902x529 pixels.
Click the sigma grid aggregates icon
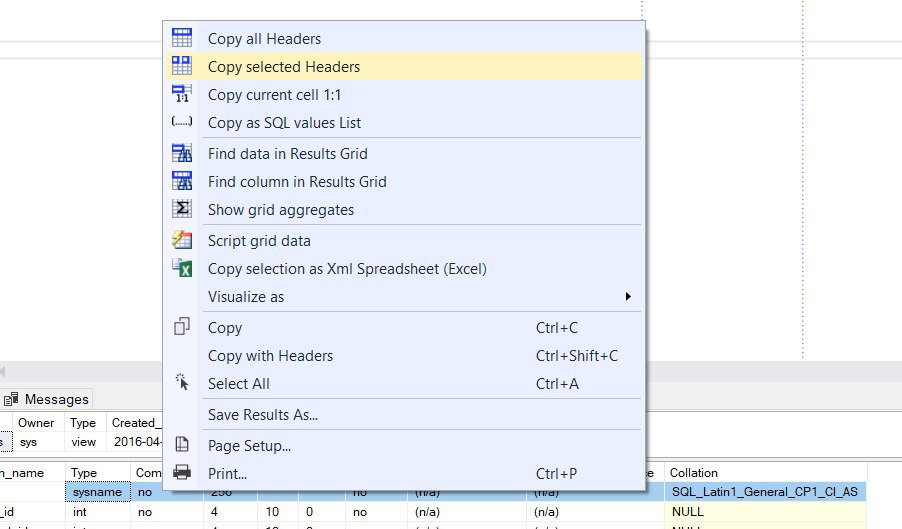(x=182, y=210)
